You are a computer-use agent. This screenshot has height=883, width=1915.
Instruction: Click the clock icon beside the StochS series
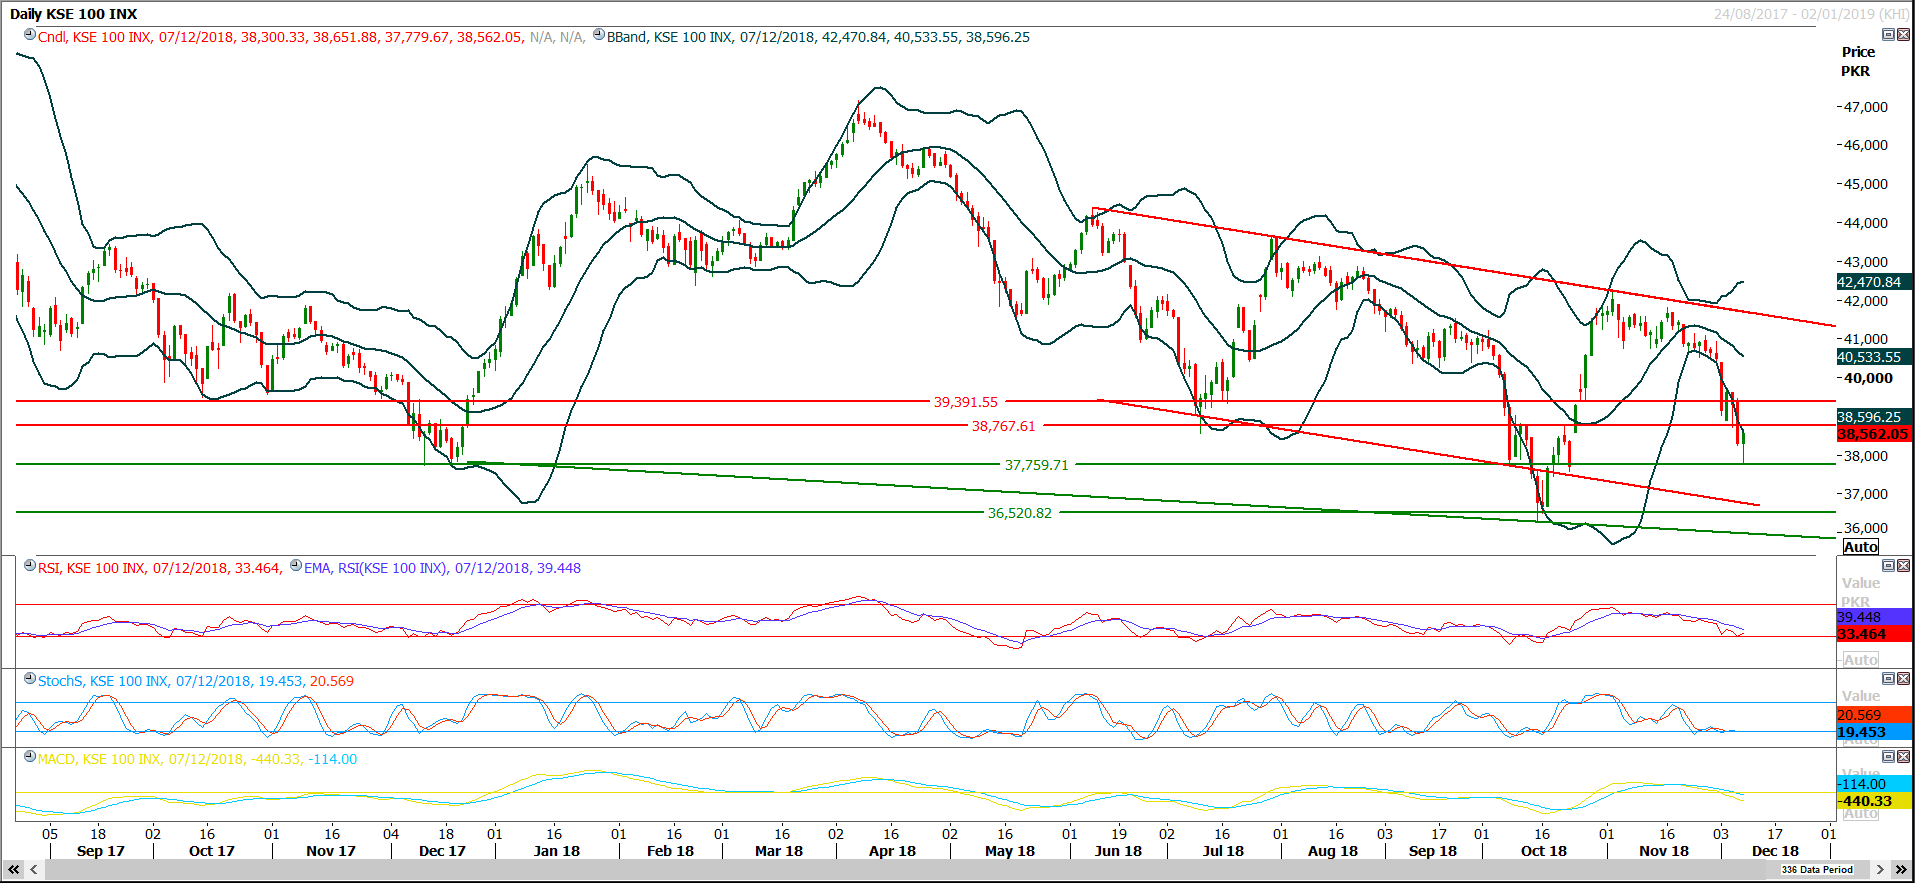tap(30, 679)
